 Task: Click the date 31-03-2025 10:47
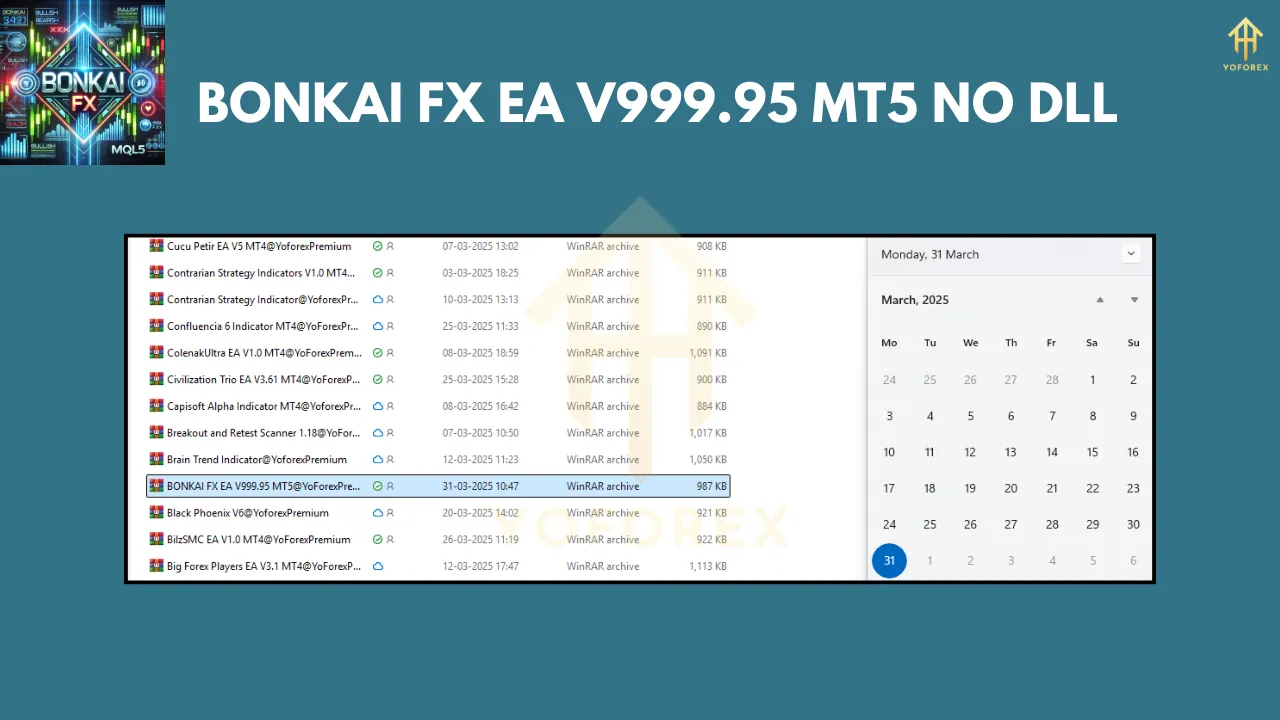click(x=480, y=486)
